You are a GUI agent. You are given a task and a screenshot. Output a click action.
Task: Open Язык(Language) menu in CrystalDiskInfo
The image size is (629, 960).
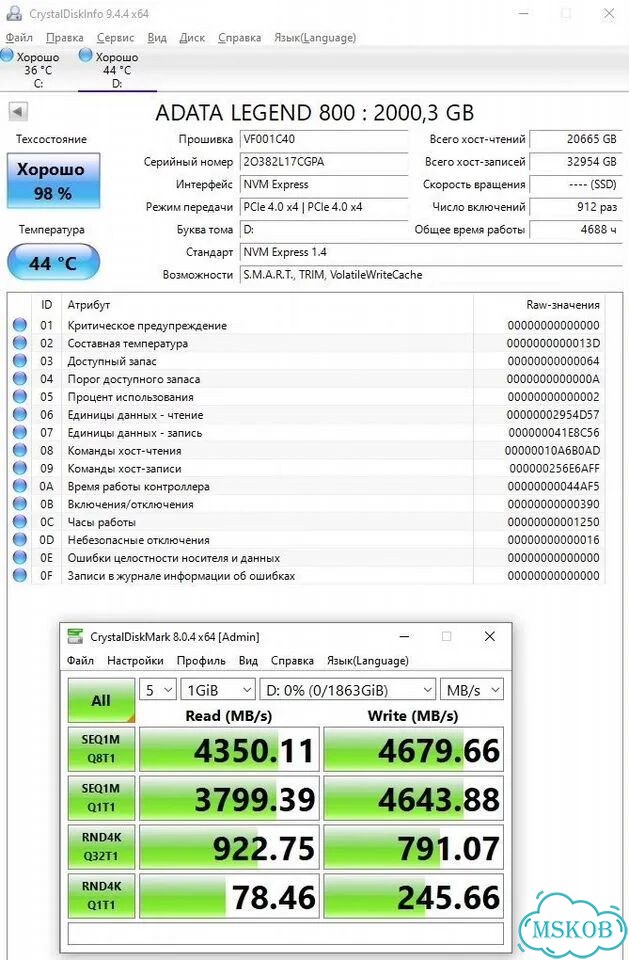click(x=315, y=37)
